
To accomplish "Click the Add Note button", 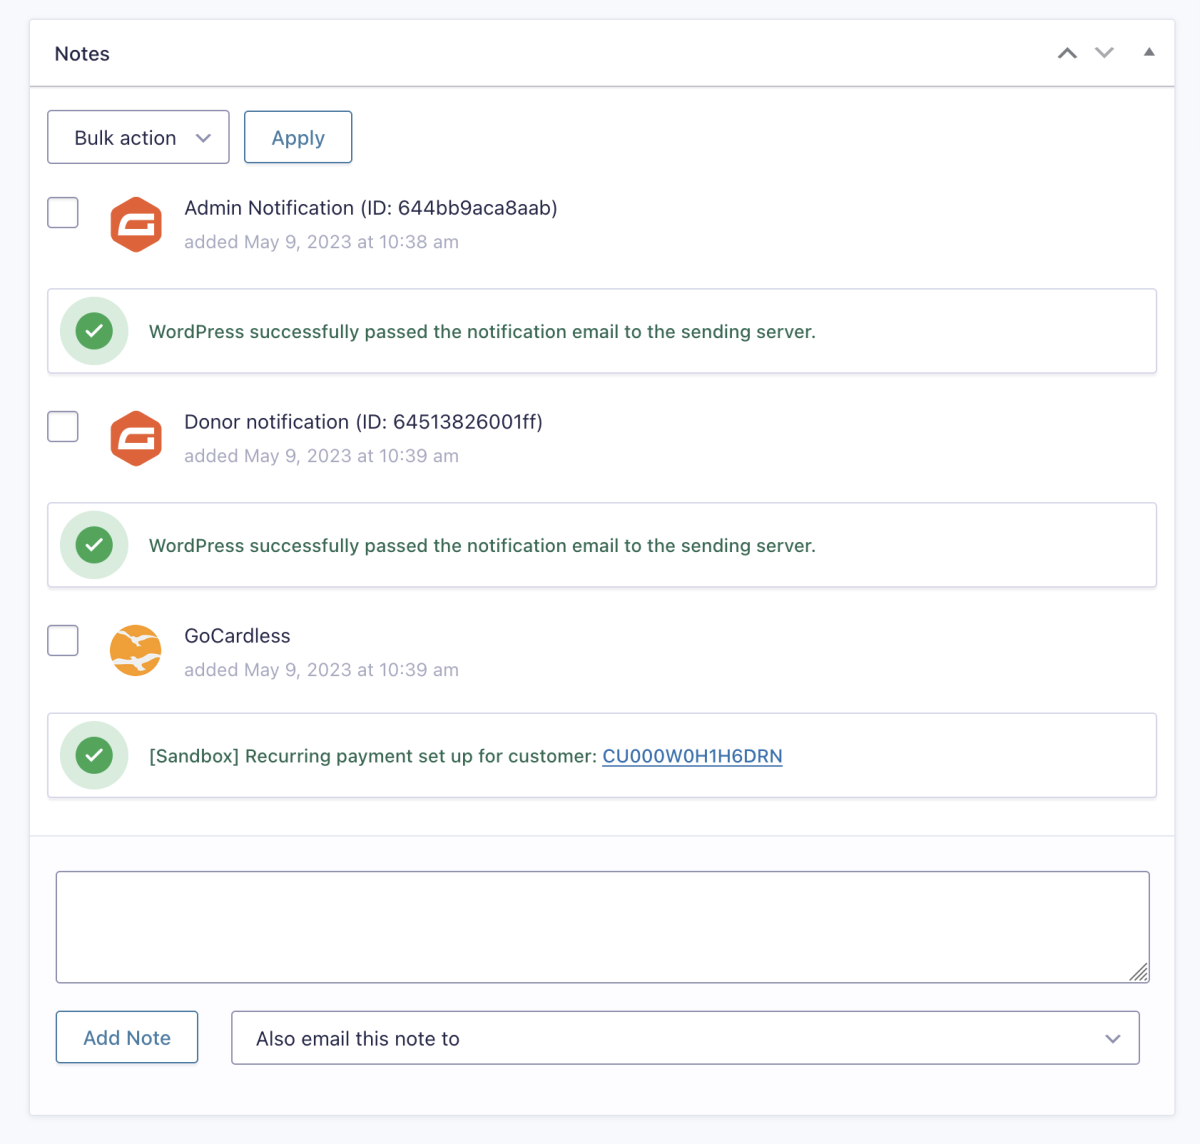I will pyautogui.click(x=127, y=1037).
